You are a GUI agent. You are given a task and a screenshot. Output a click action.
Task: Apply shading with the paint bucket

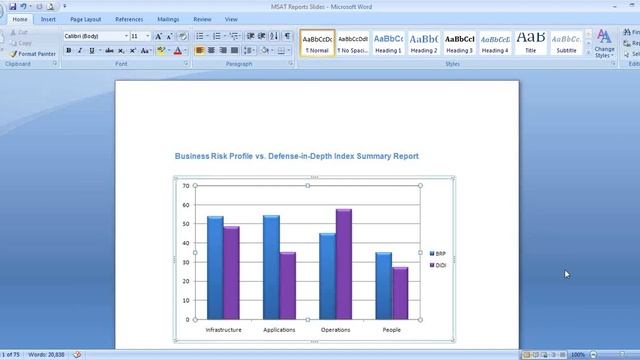coord(264,51)
